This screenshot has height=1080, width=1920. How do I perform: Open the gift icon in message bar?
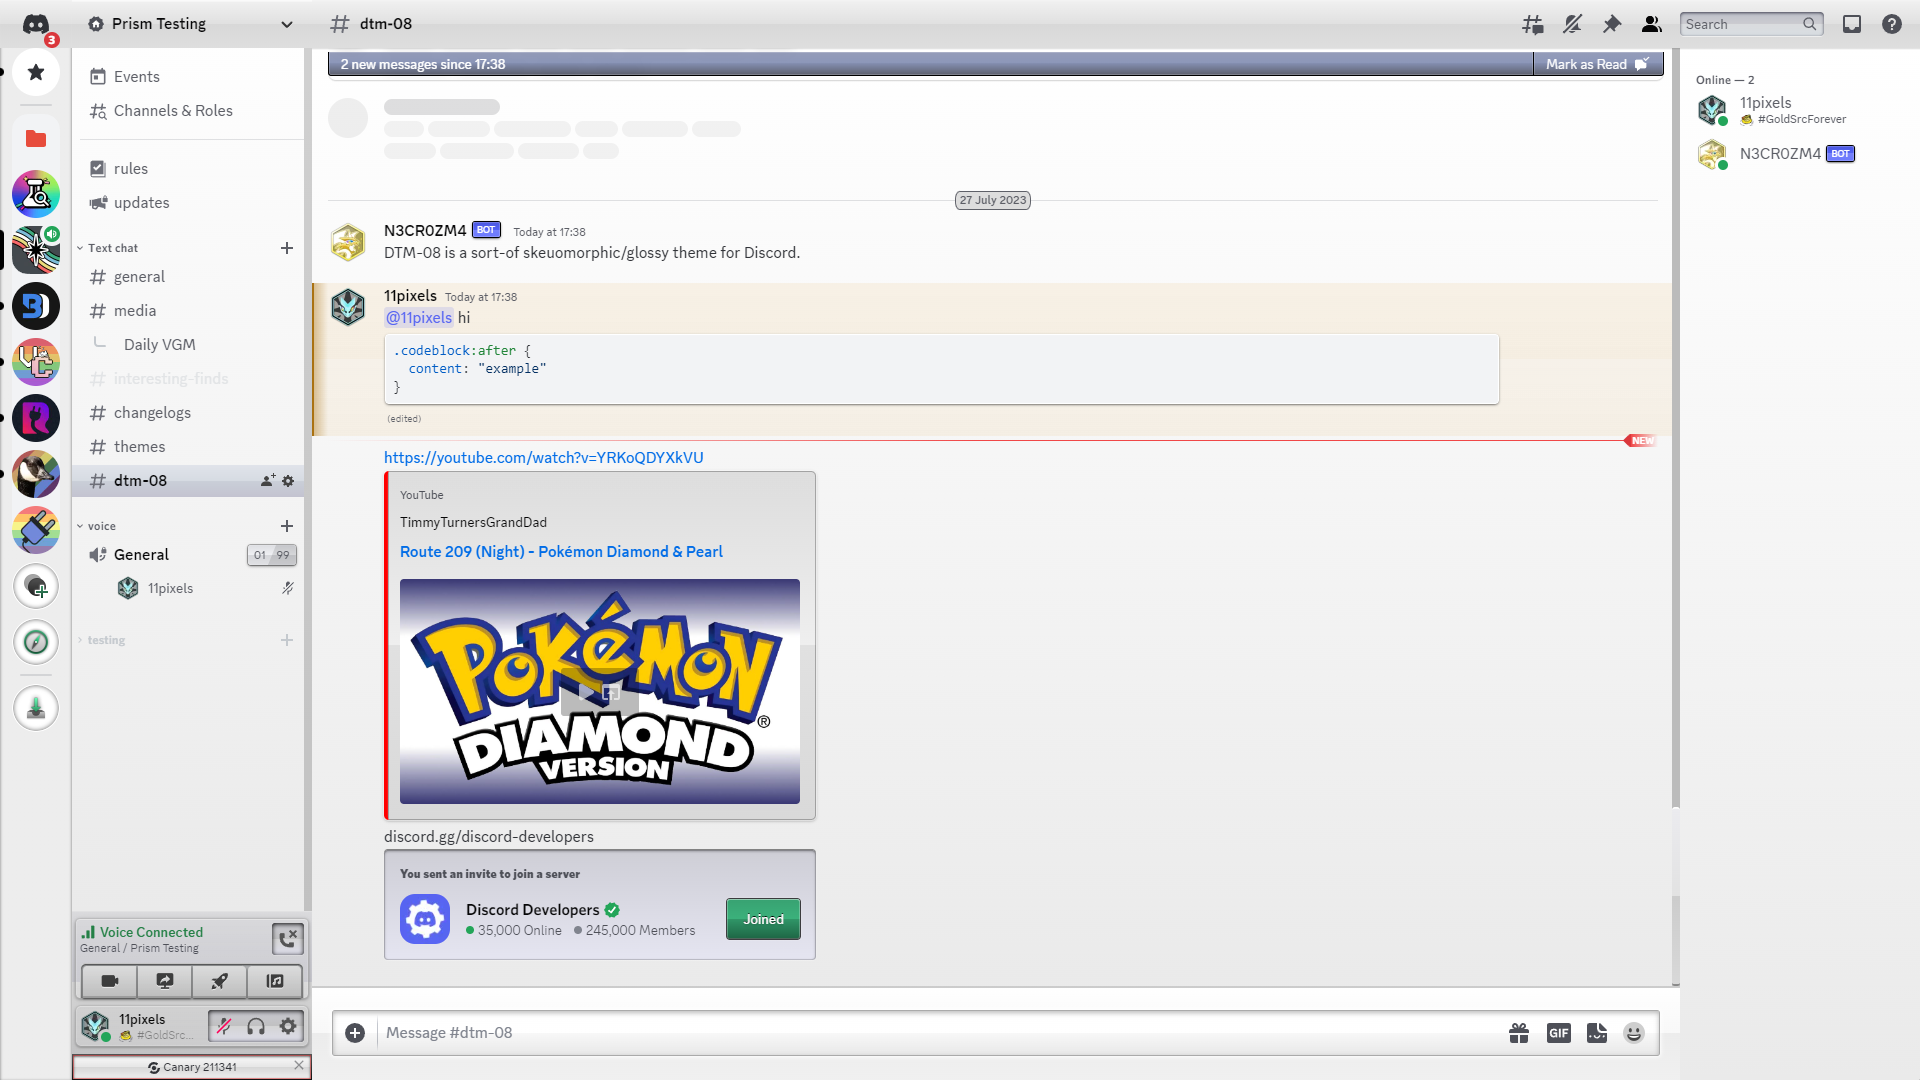coord(1519,1033)
